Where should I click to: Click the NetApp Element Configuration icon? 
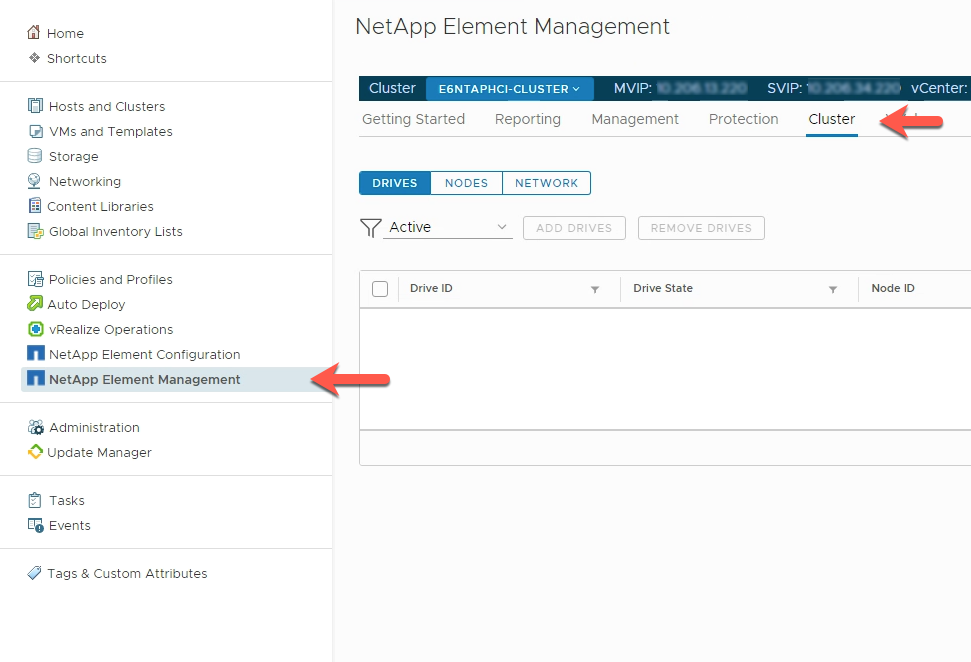(x=36, y=354)
